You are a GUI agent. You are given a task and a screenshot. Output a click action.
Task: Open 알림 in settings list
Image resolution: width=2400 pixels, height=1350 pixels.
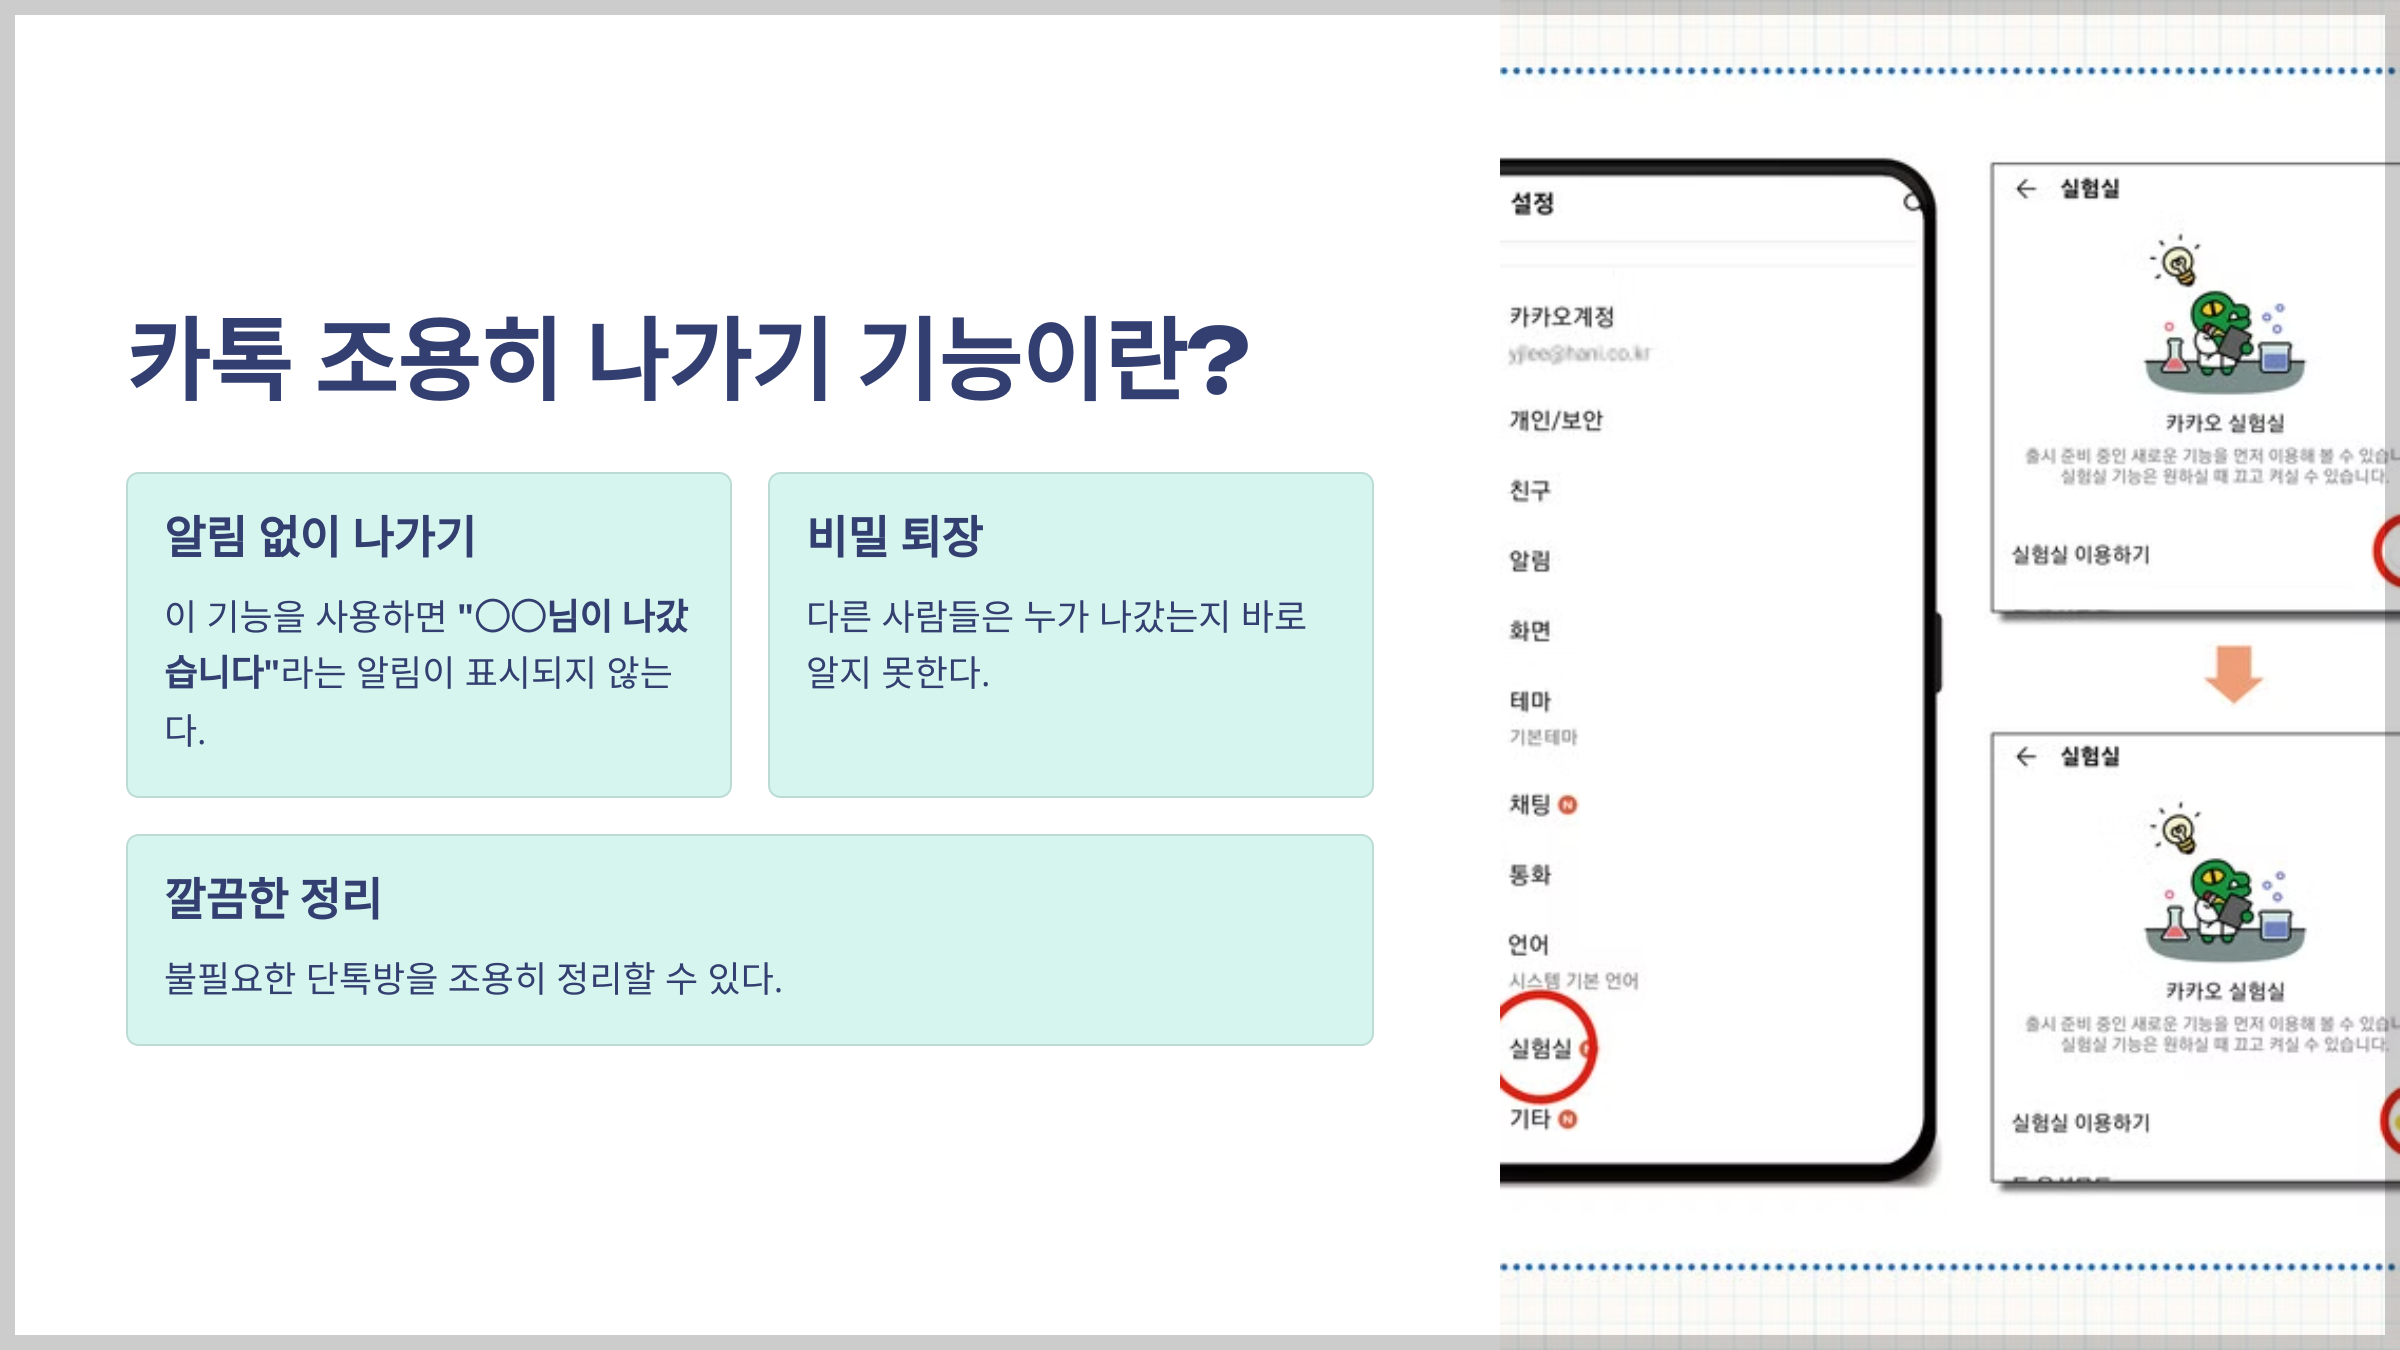1530,561
